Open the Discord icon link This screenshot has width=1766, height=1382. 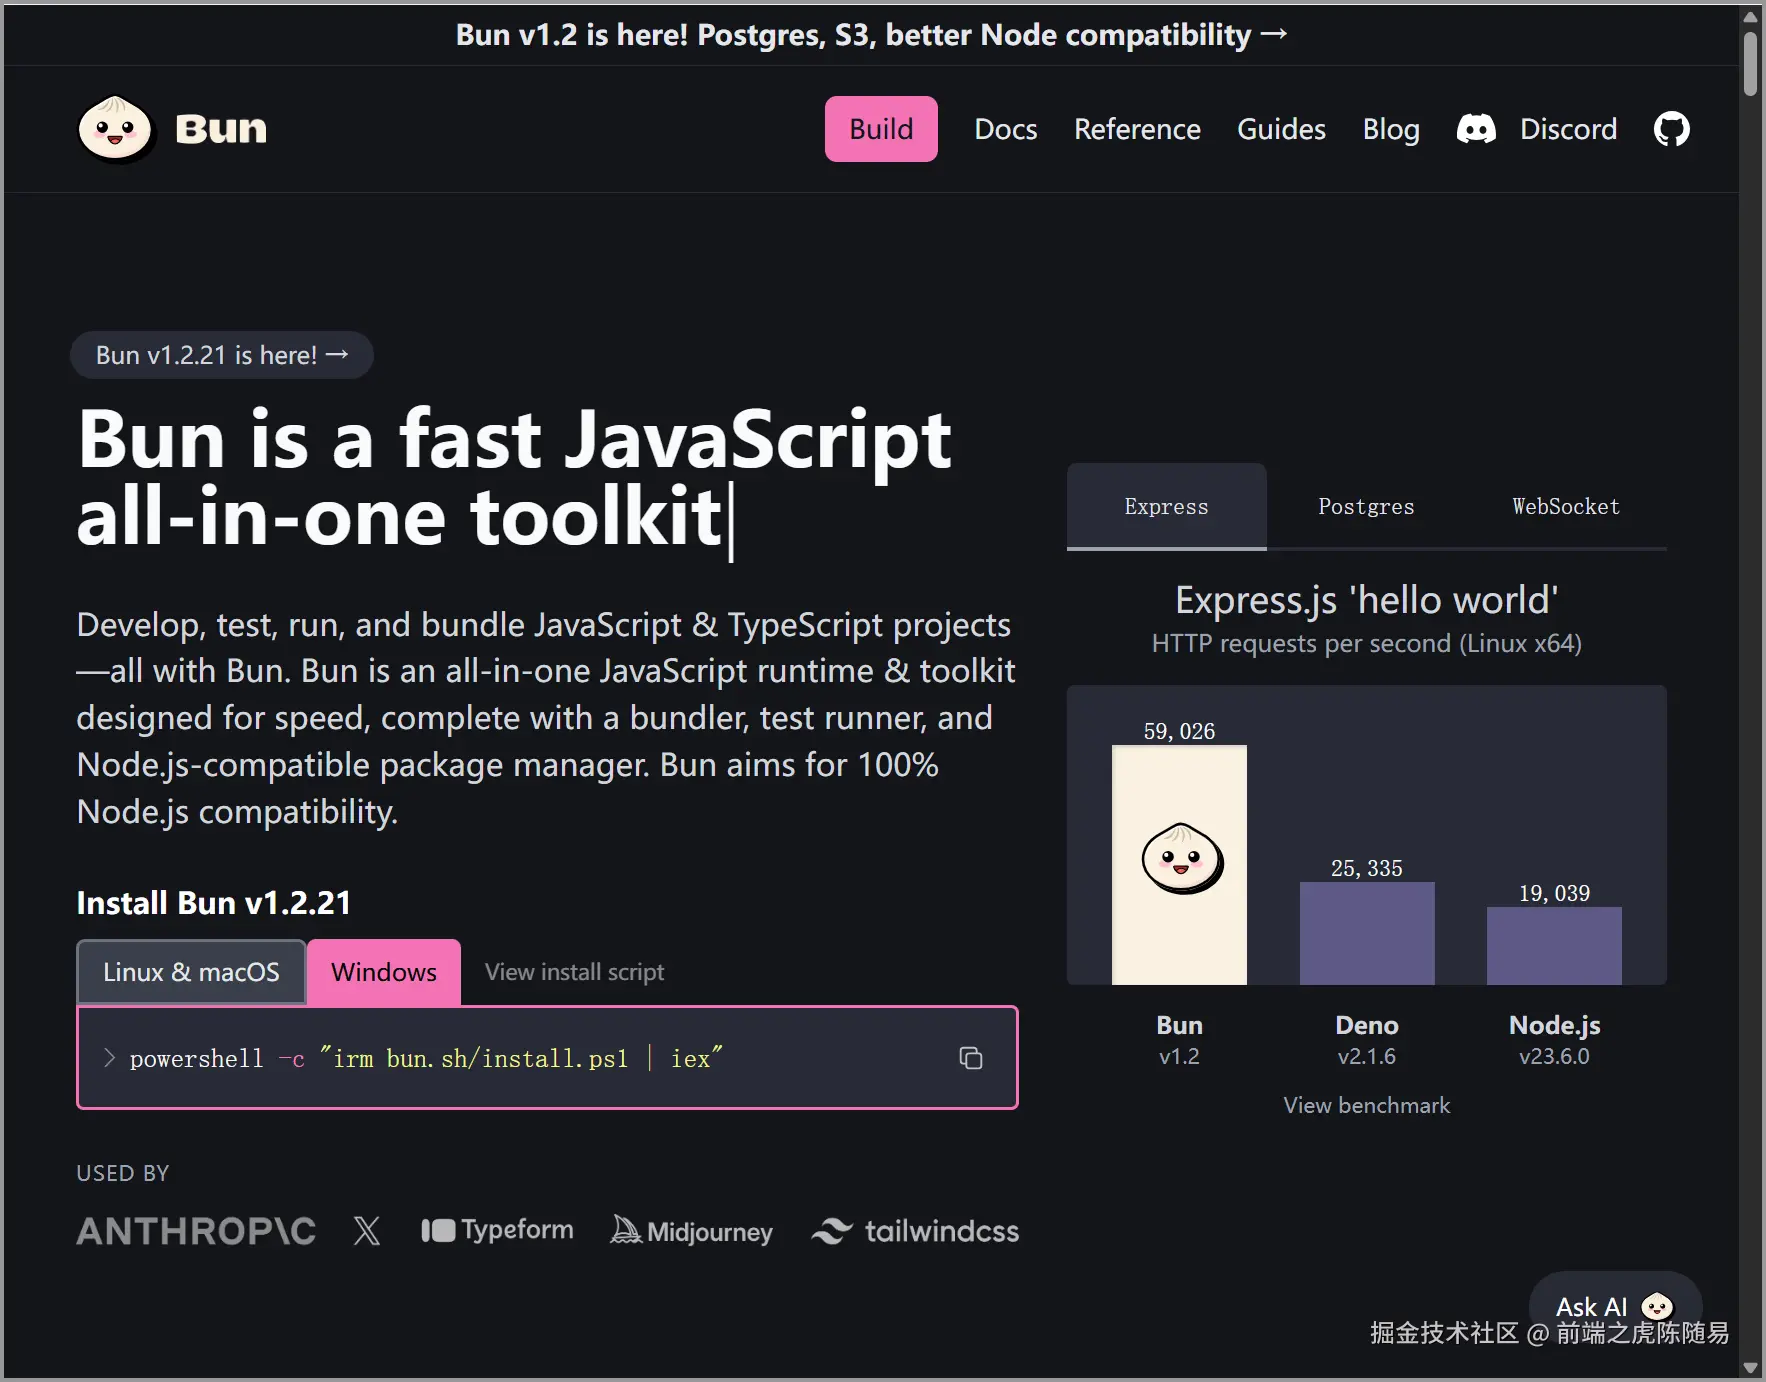coord(1476,129)
